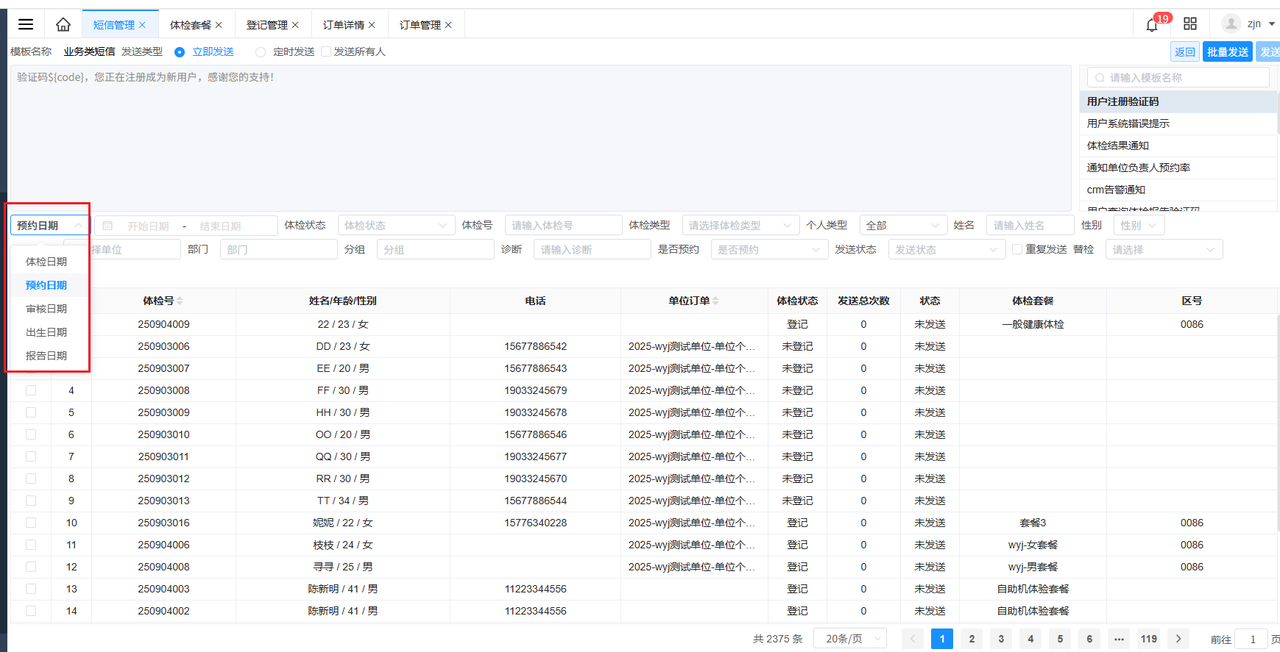1280x652 pixels.
Task: Open notifications bell with 19 badge
Action: 1152,25
